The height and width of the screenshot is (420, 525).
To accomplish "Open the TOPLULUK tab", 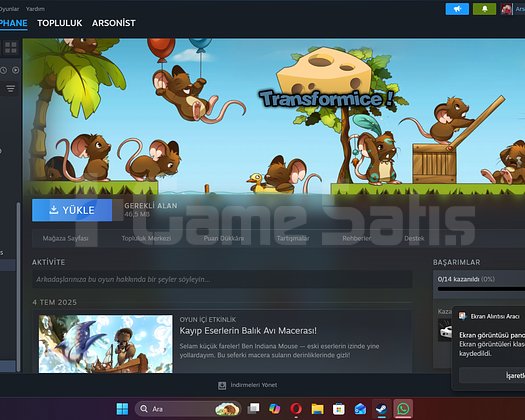I will [60, 23].
